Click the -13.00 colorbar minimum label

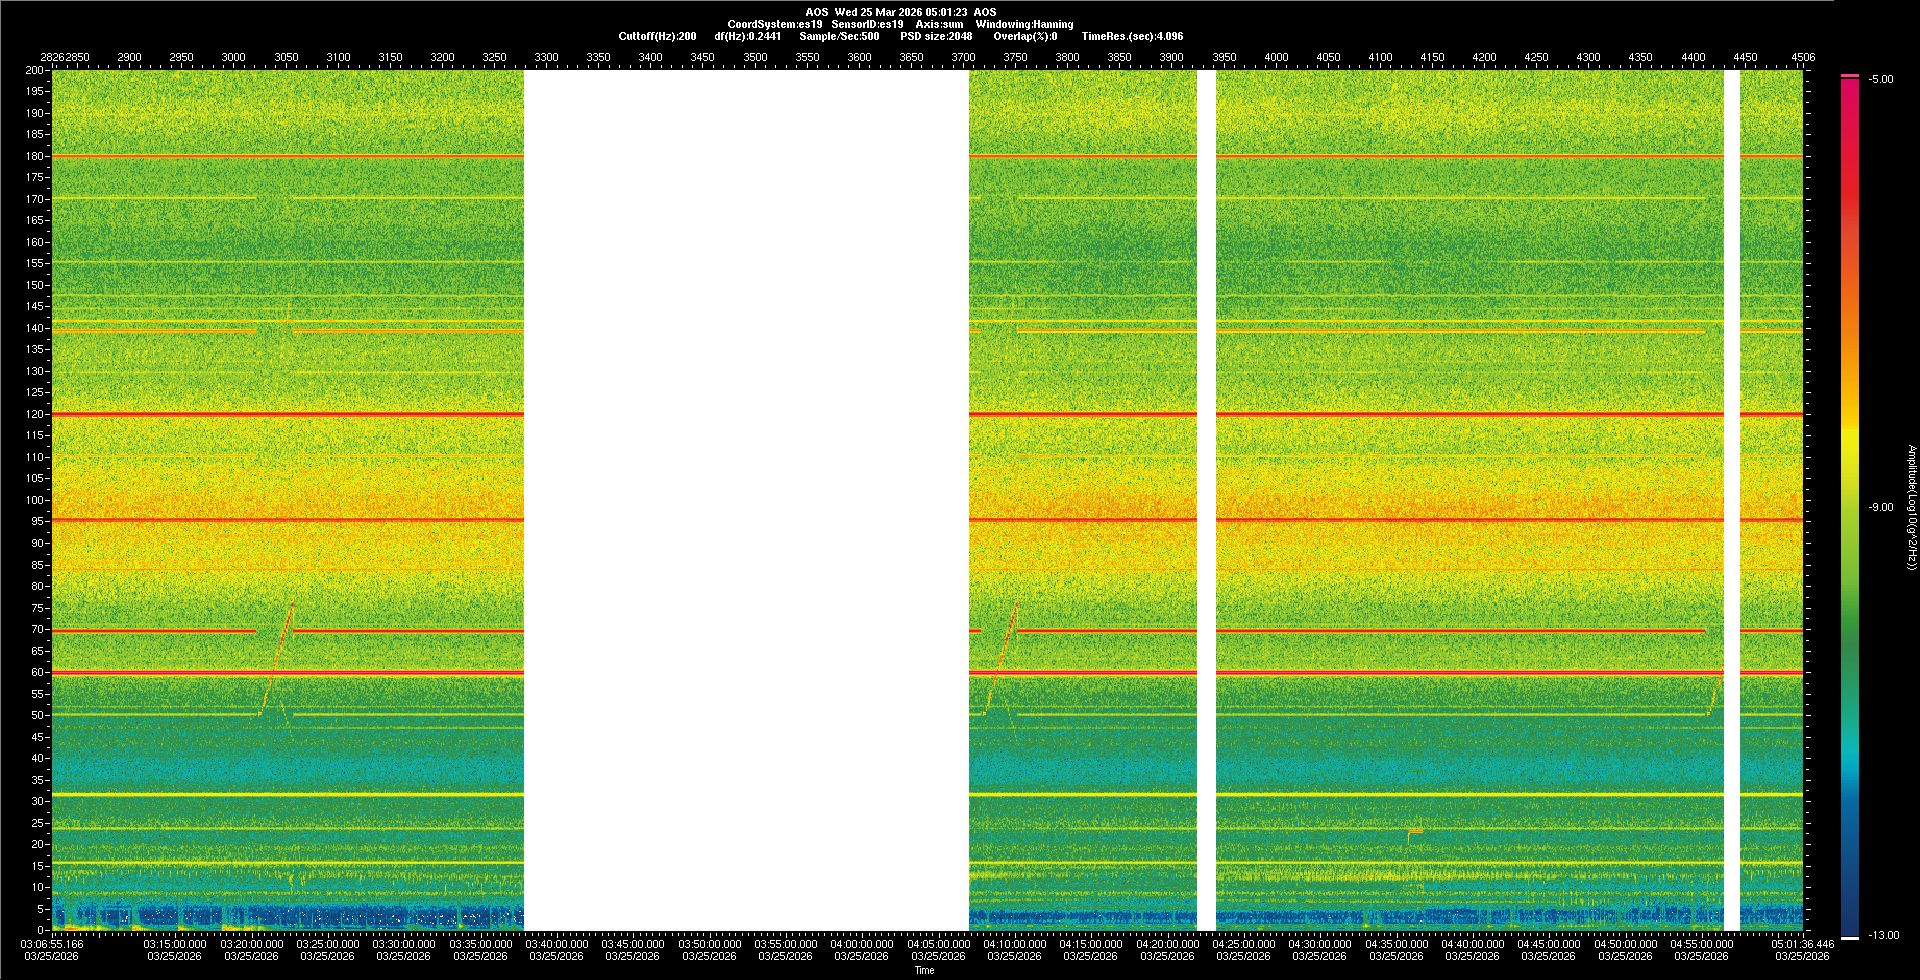pyautogui.click(x=1882, y=936)
